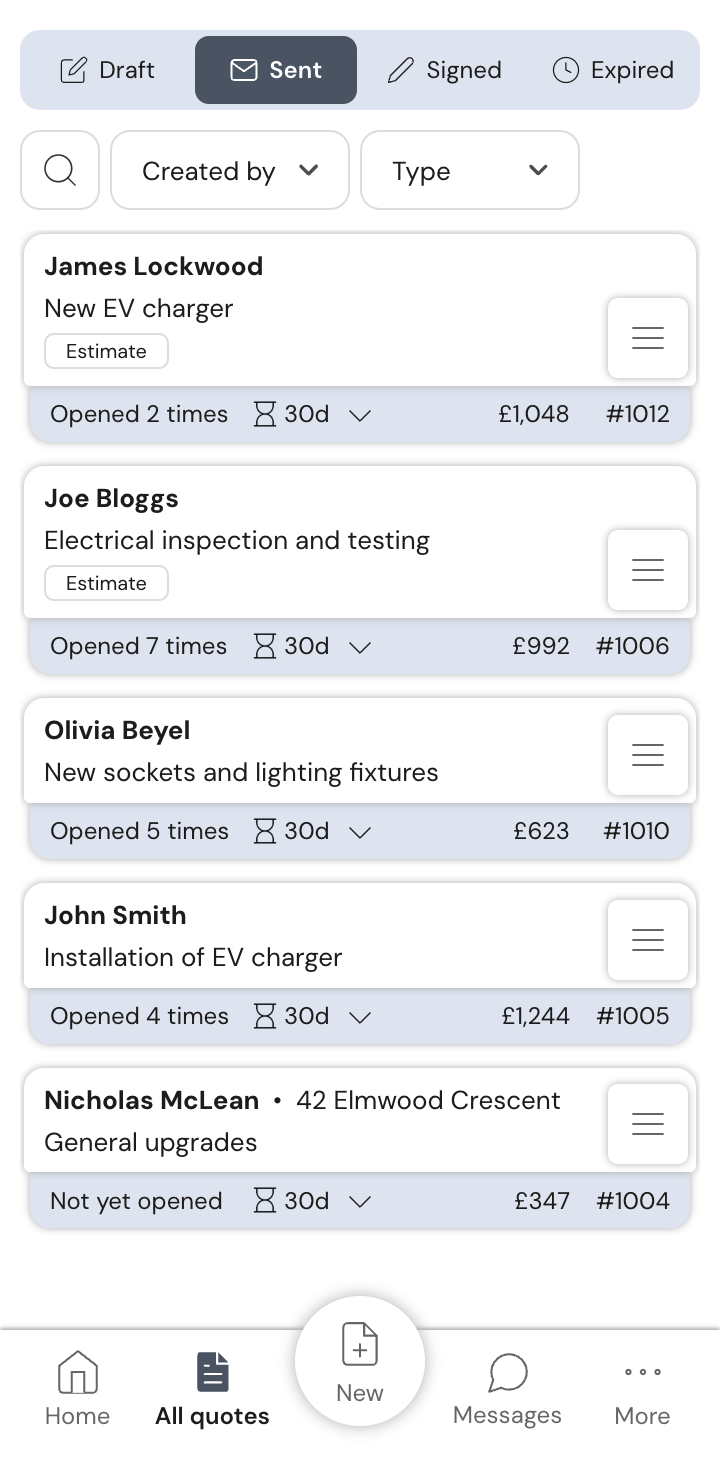Open Messages from bottom navigation

507,1388
